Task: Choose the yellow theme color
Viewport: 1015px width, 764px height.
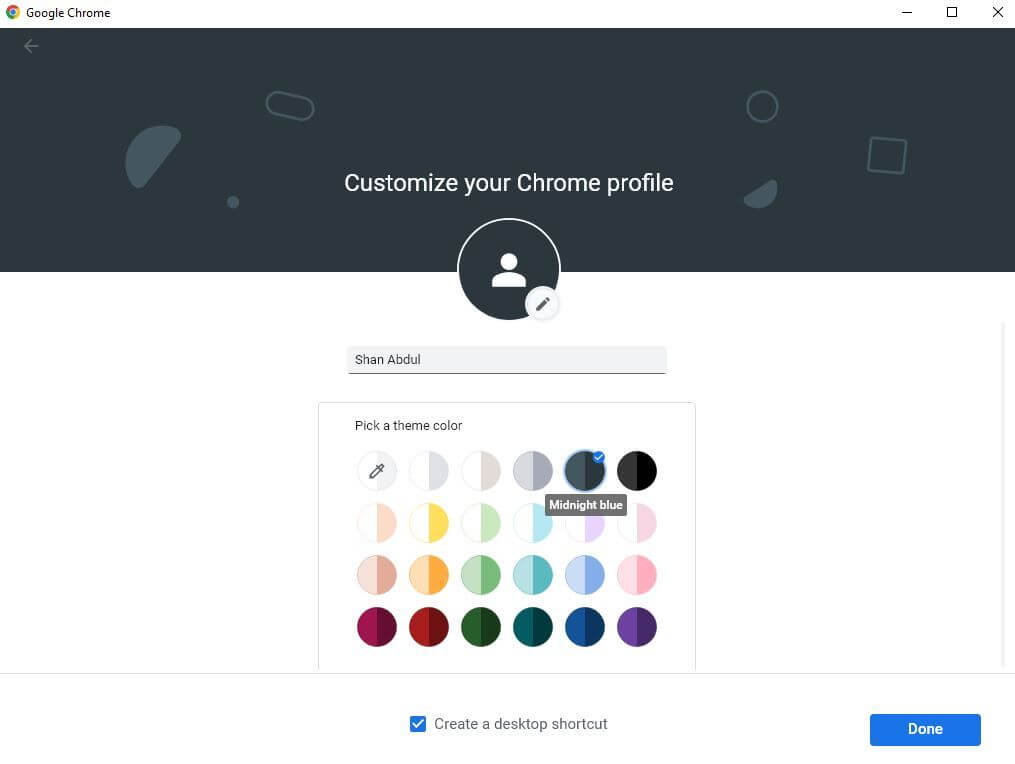Action: (428, 523)
